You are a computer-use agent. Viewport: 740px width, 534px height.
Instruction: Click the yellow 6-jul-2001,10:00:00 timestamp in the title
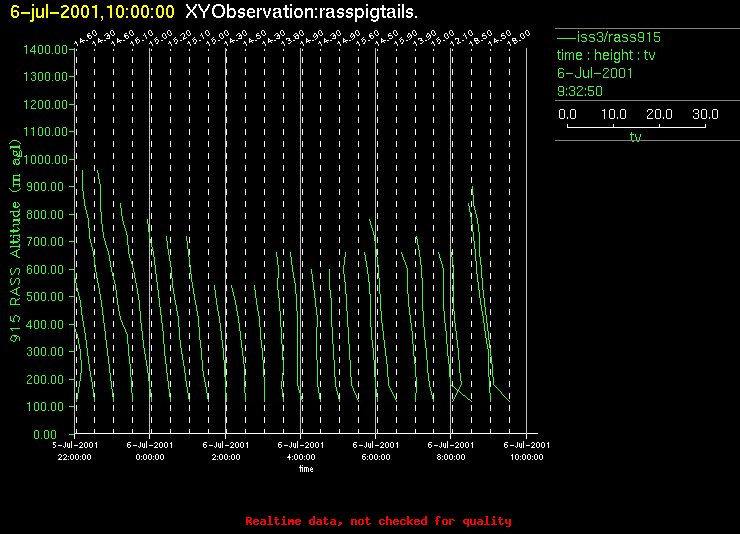(92, 12)
